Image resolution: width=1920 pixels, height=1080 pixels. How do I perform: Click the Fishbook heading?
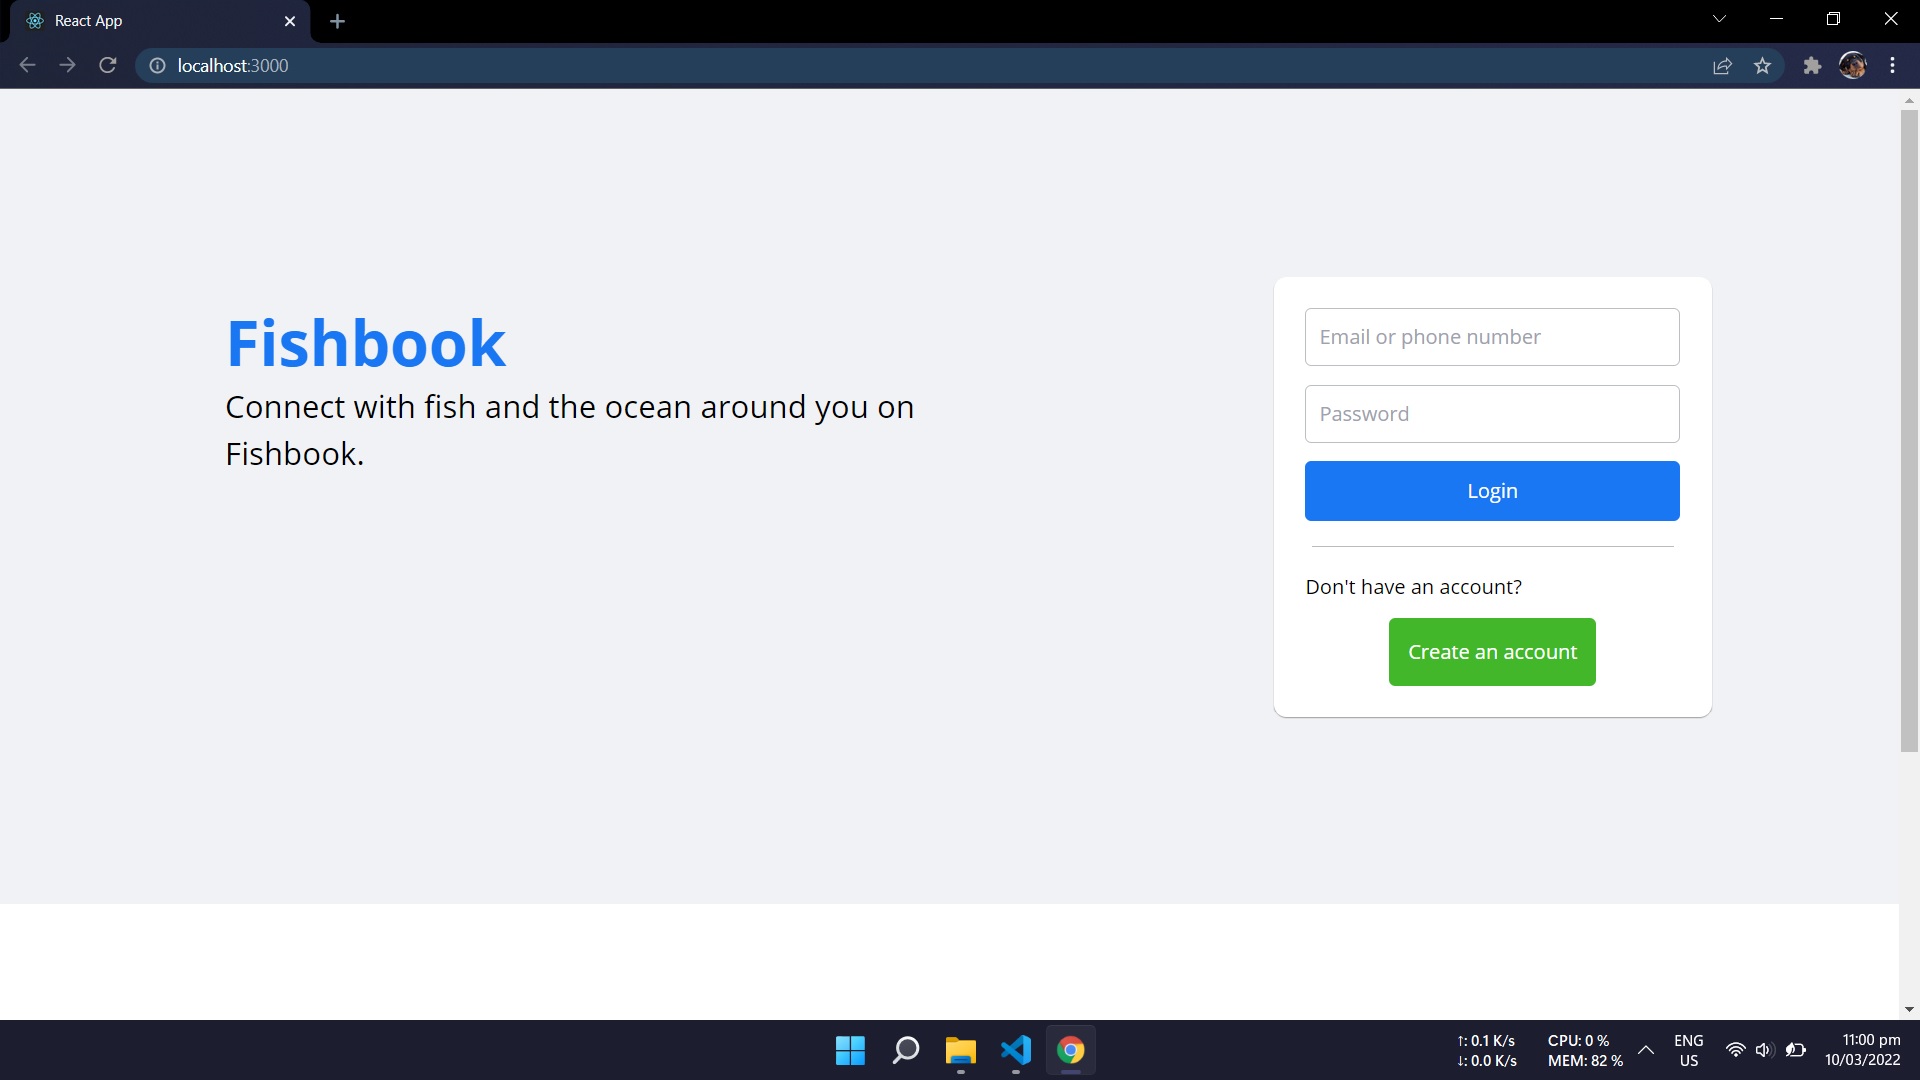[366, 343]
